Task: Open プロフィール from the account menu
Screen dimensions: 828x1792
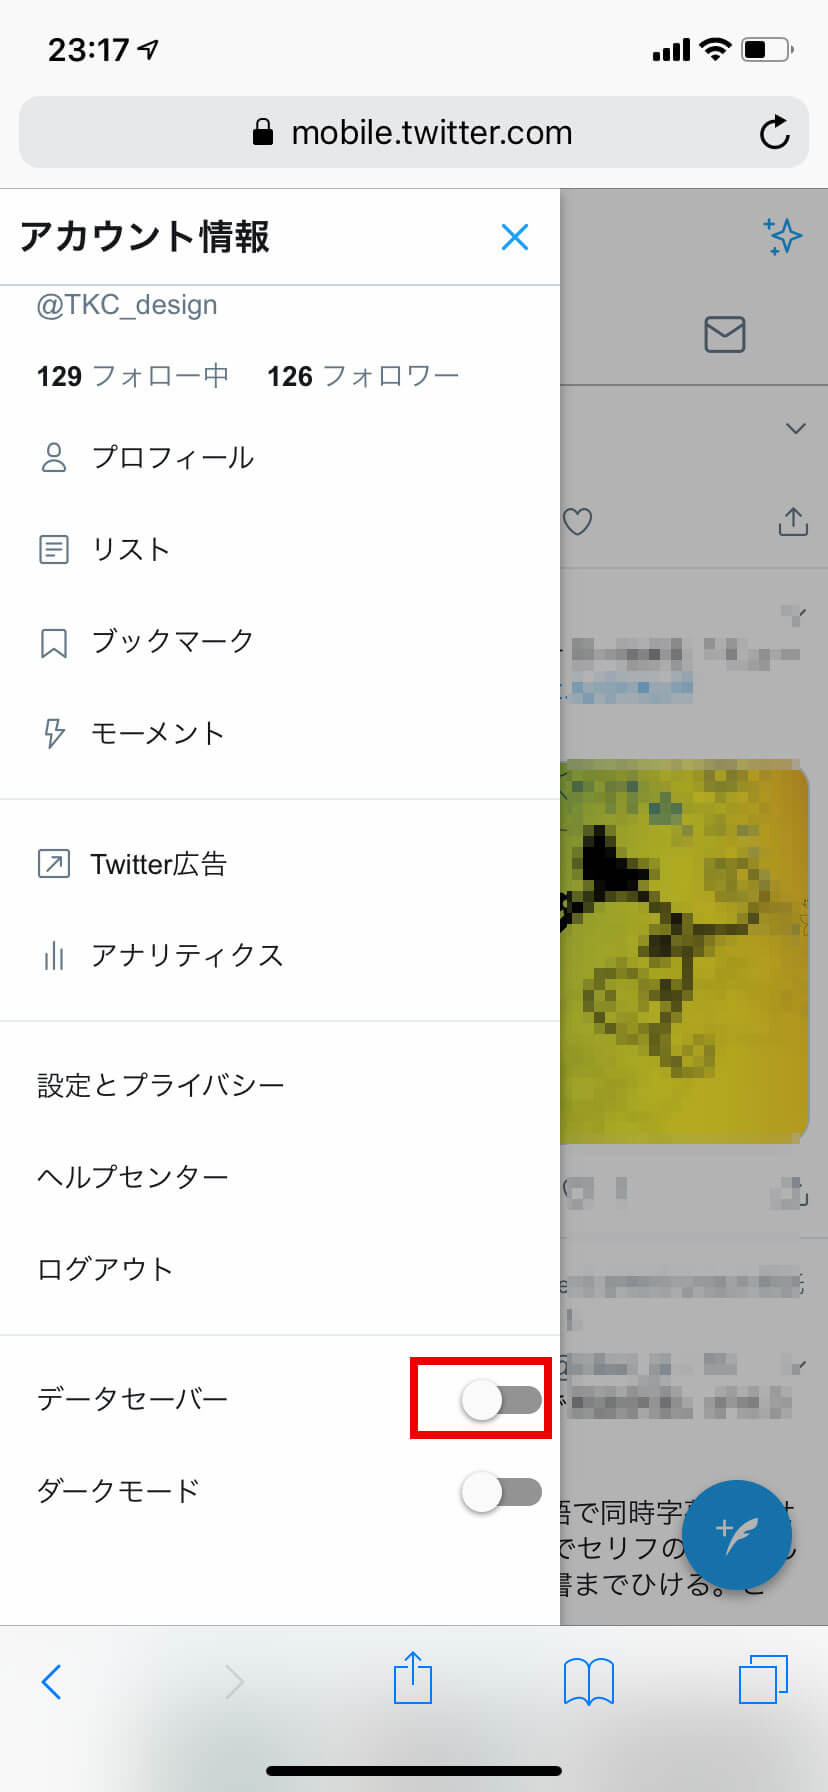Action: pyautogui.click(x=280, y=457)
